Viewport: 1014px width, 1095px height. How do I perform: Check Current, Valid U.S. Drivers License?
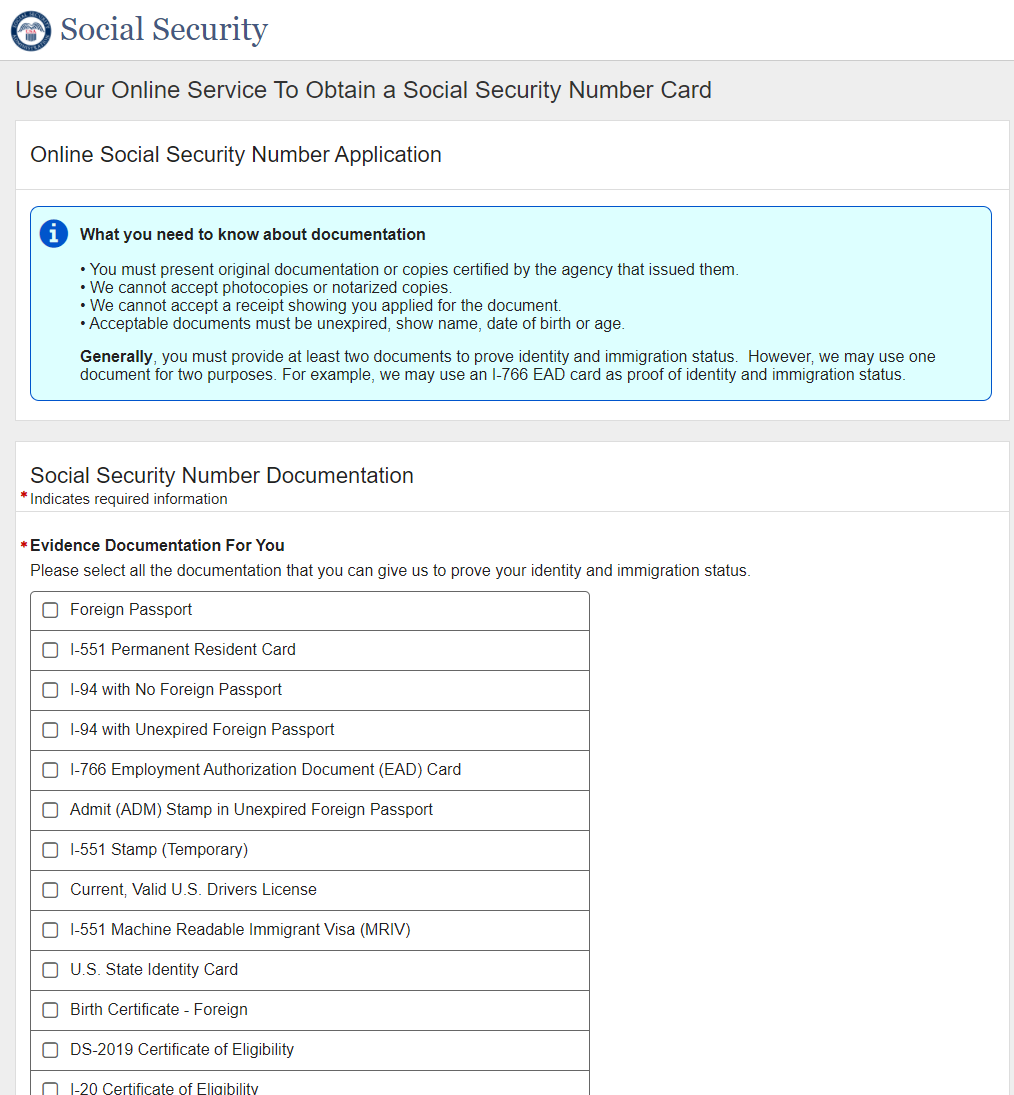[x=51, y=890]
